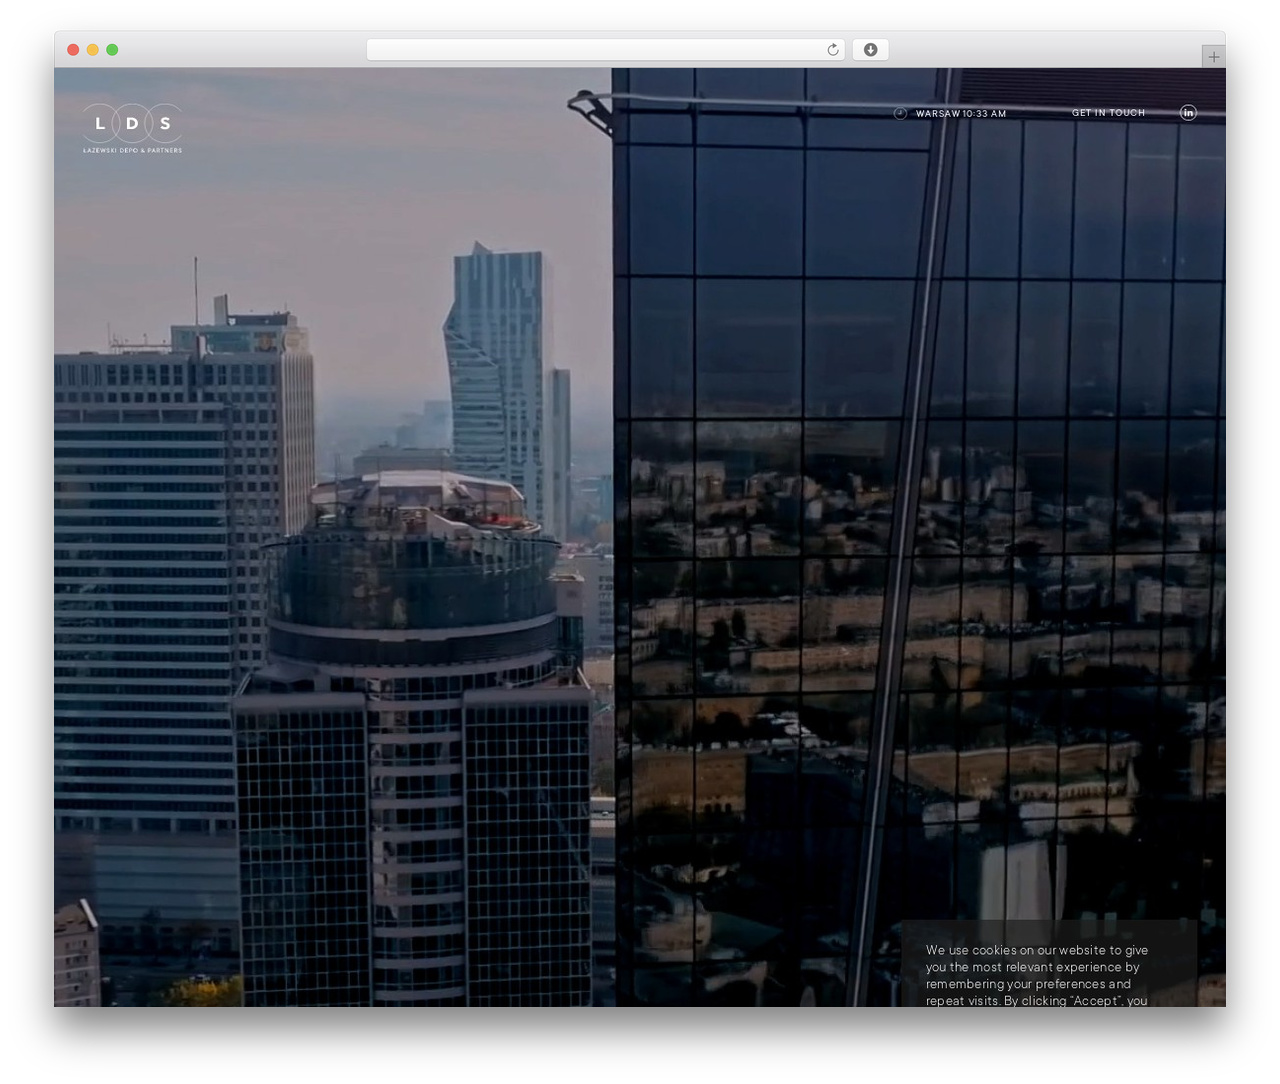Focus the browser address bar
This screenshot has height=1084, width=1280.
(x=605, y=50)
